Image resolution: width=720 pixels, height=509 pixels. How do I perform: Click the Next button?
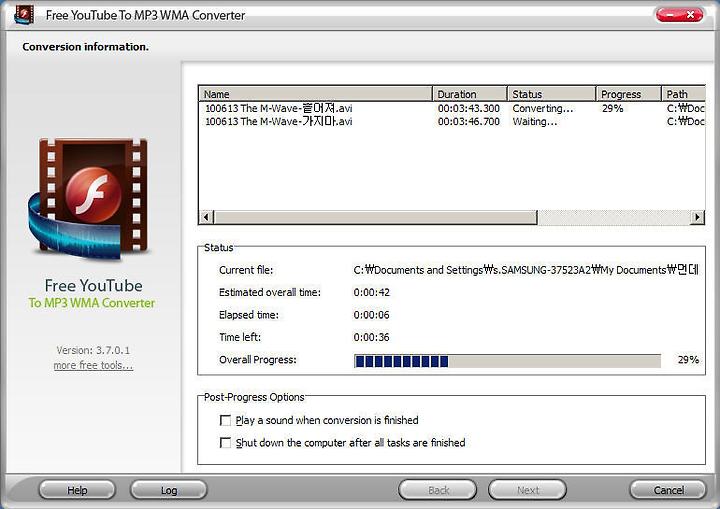(x=528, y=490)
